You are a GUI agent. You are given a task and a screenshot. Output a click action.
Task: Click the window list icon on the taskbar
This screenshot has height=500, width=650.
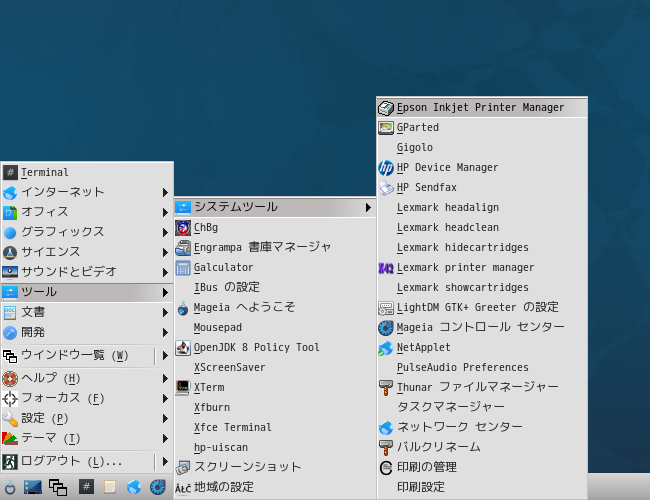pyautogui.click(x=58, y=487)
